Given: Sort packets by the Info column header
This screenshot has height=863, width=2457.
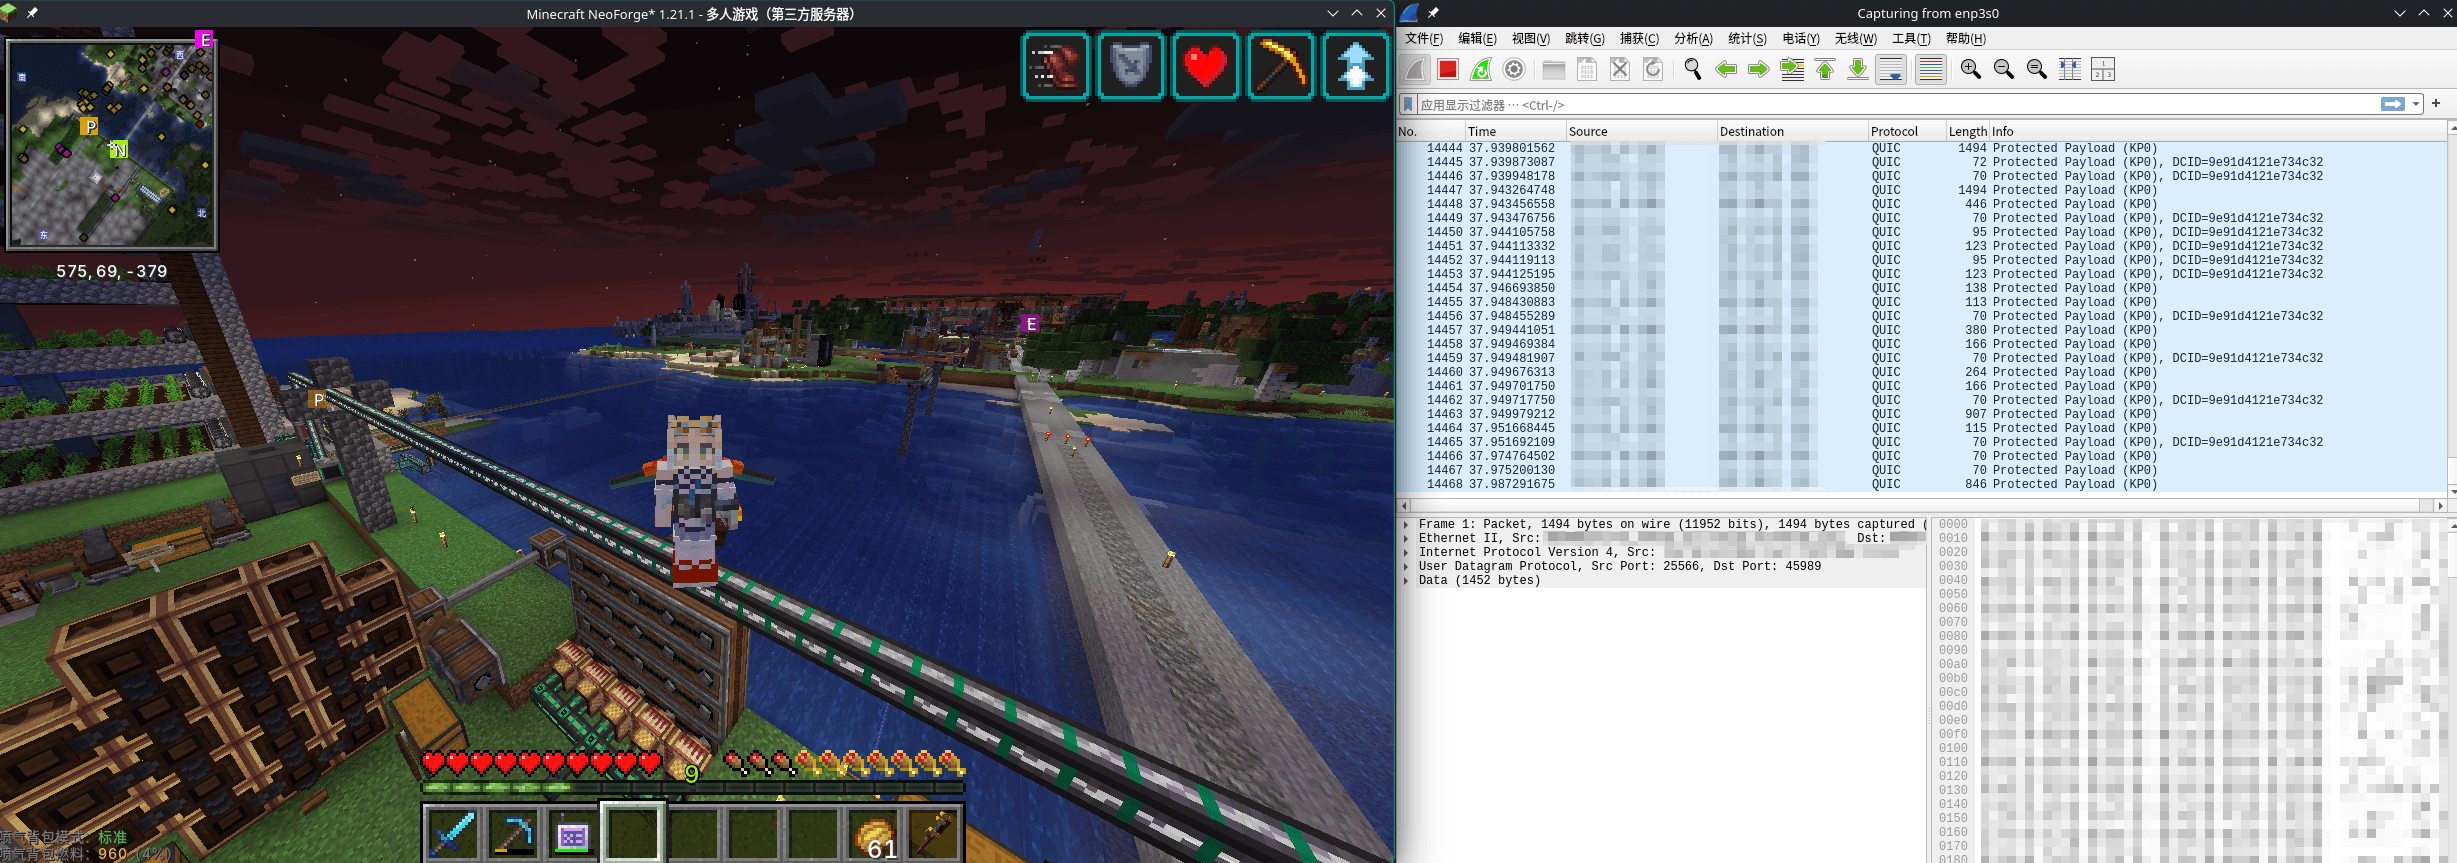Looking at the screenshot, I should coord(2217,131).
